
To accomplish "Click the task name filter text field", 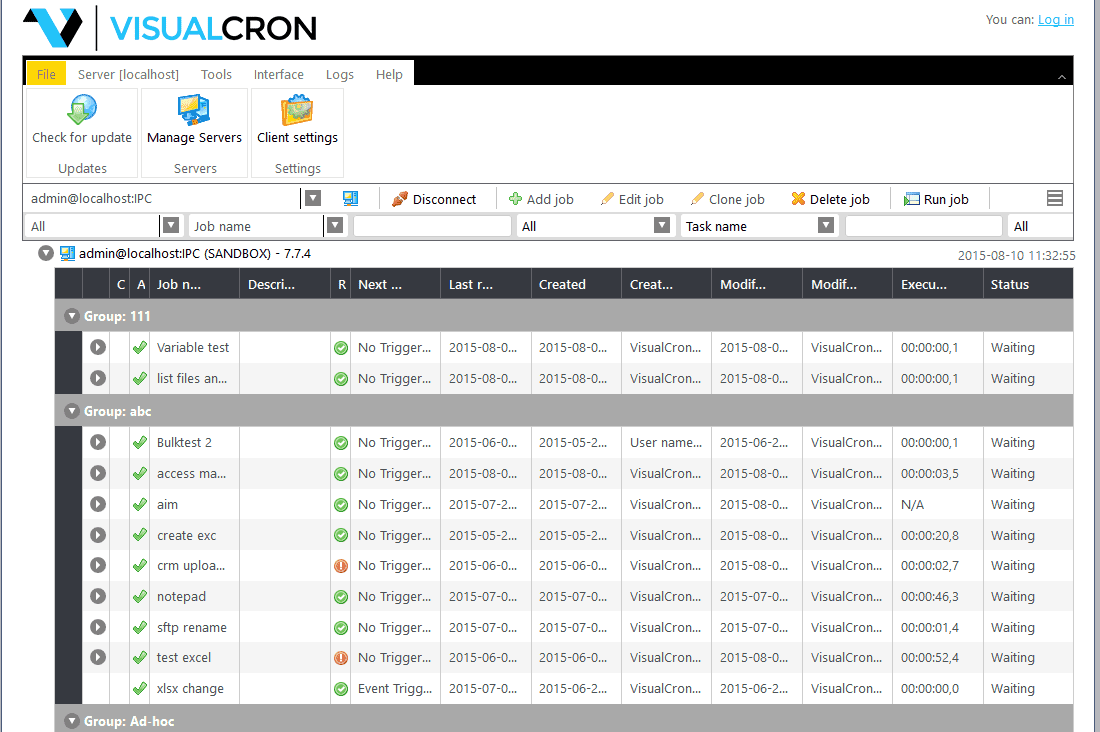I will [x=923, y=226].
